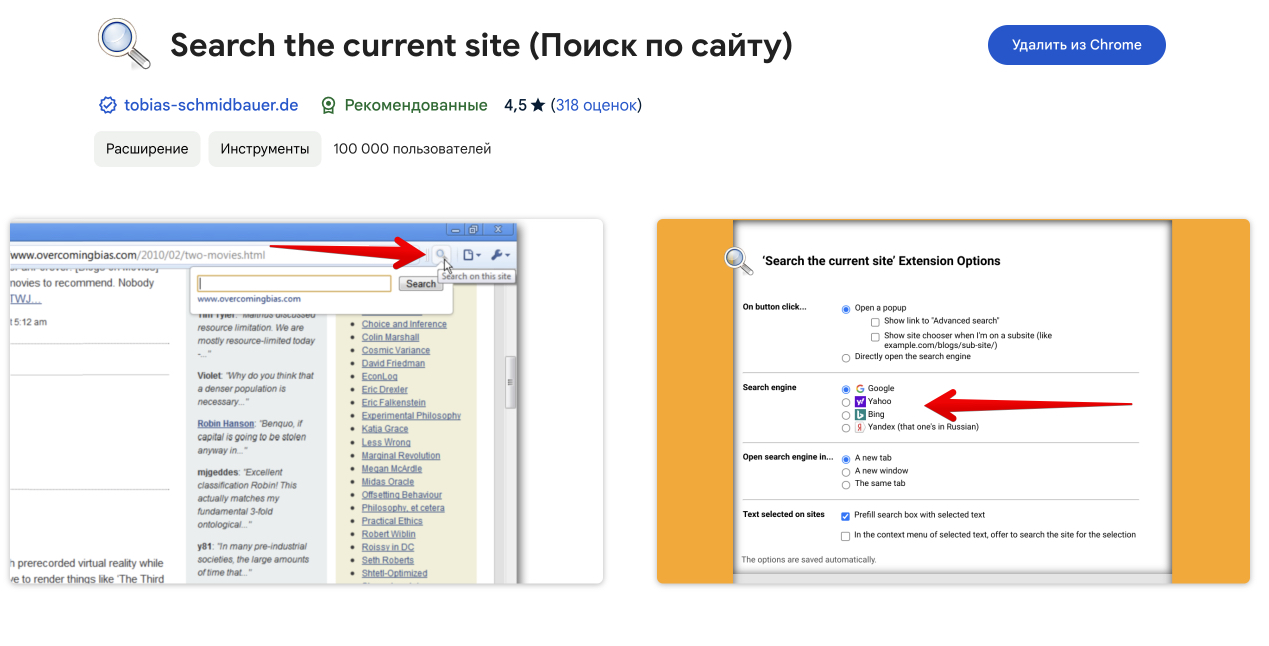This screenshot has width=1269, height=646.
Task: Toggle the Prefill search box with selected text checkbox
Action: click(x=845, y=516)
